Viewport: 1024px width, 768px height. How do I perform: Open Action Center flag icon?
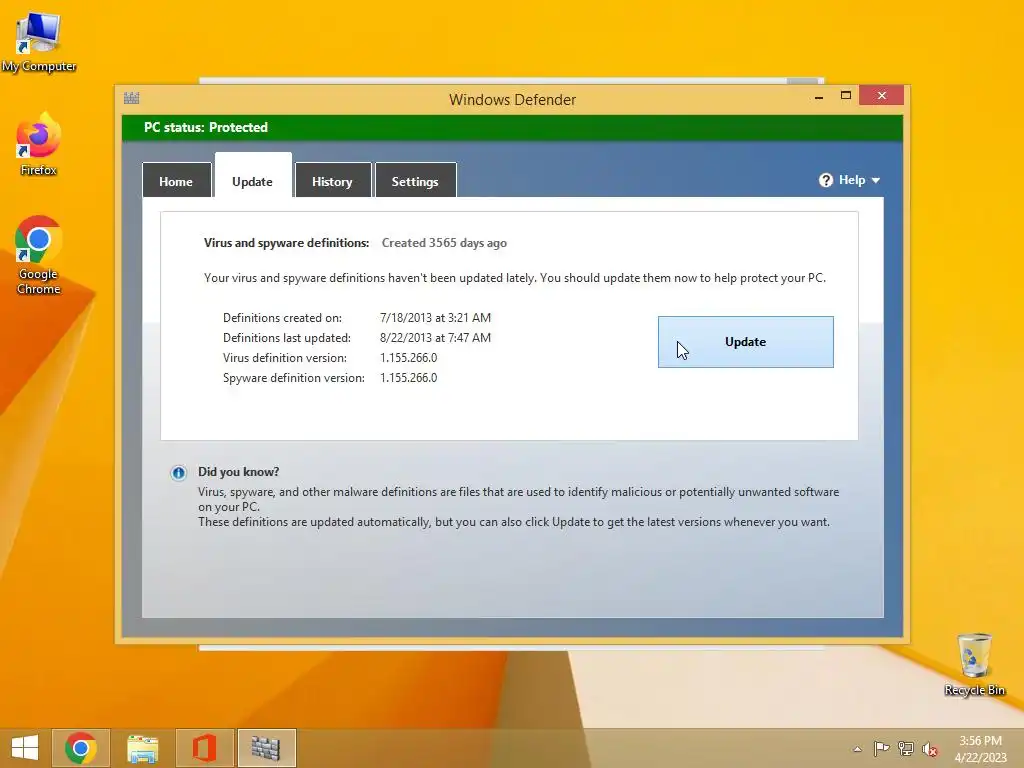pyautogui.click(x=881, y=749)
